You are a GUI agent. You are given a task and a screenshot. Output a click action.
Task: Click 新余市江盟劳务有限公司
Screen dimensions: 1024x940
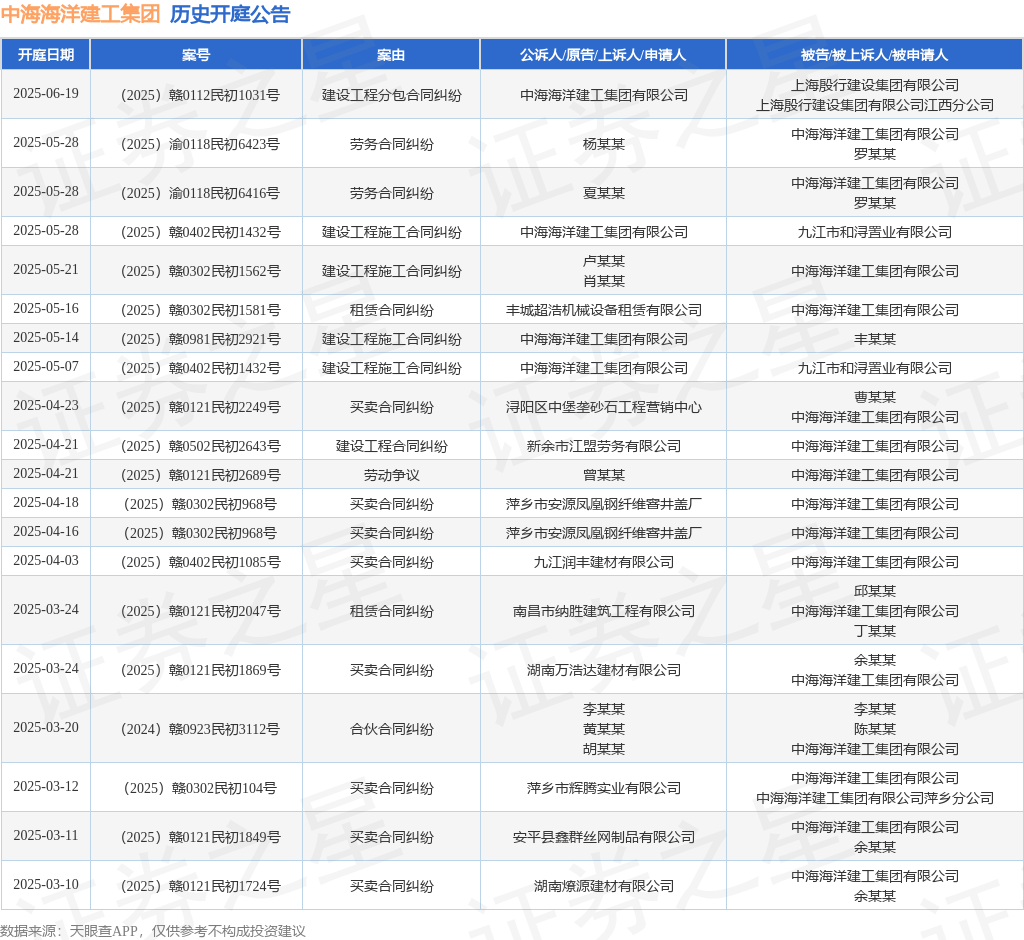click(603, 446)
